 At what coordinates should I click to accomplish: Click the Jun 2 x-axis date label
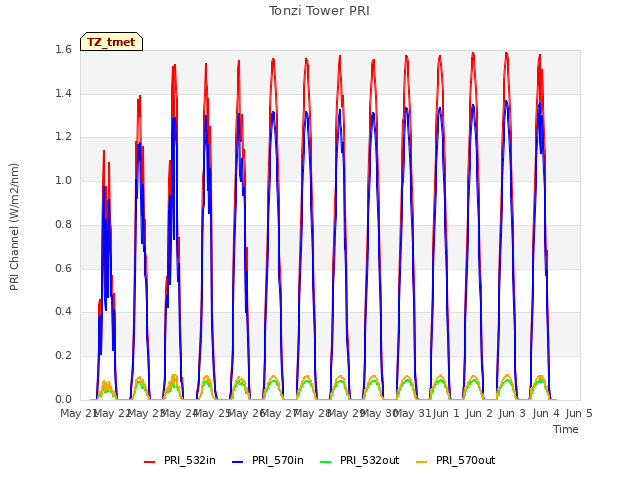[x=480, y=413]
